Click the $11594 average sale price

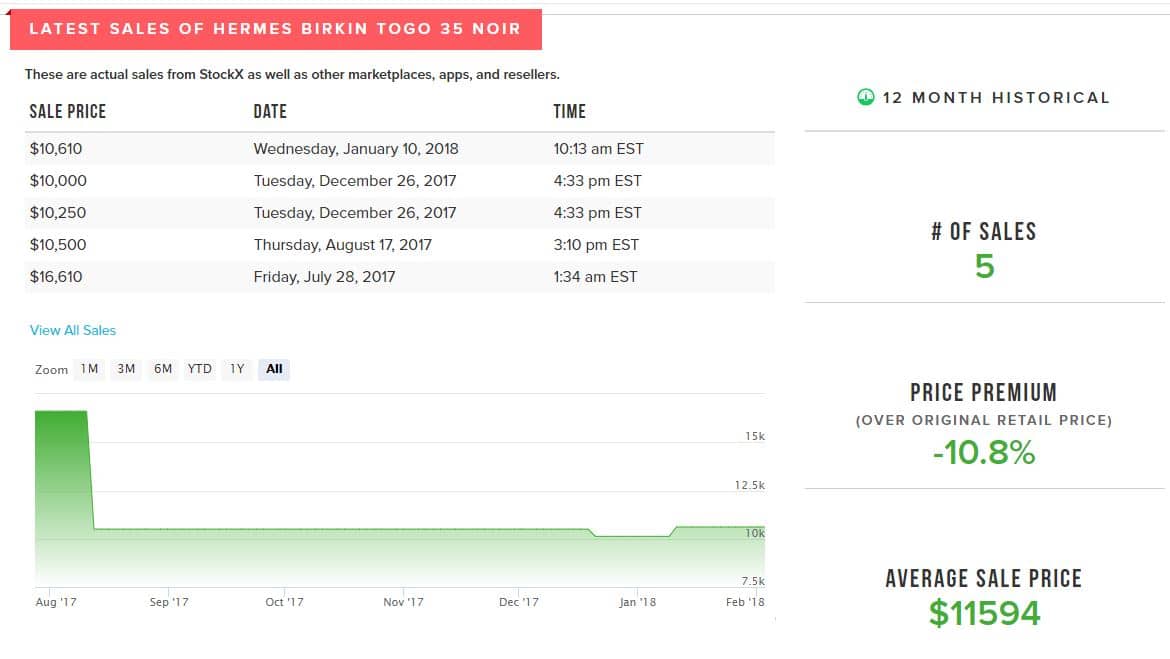point(984,613)
